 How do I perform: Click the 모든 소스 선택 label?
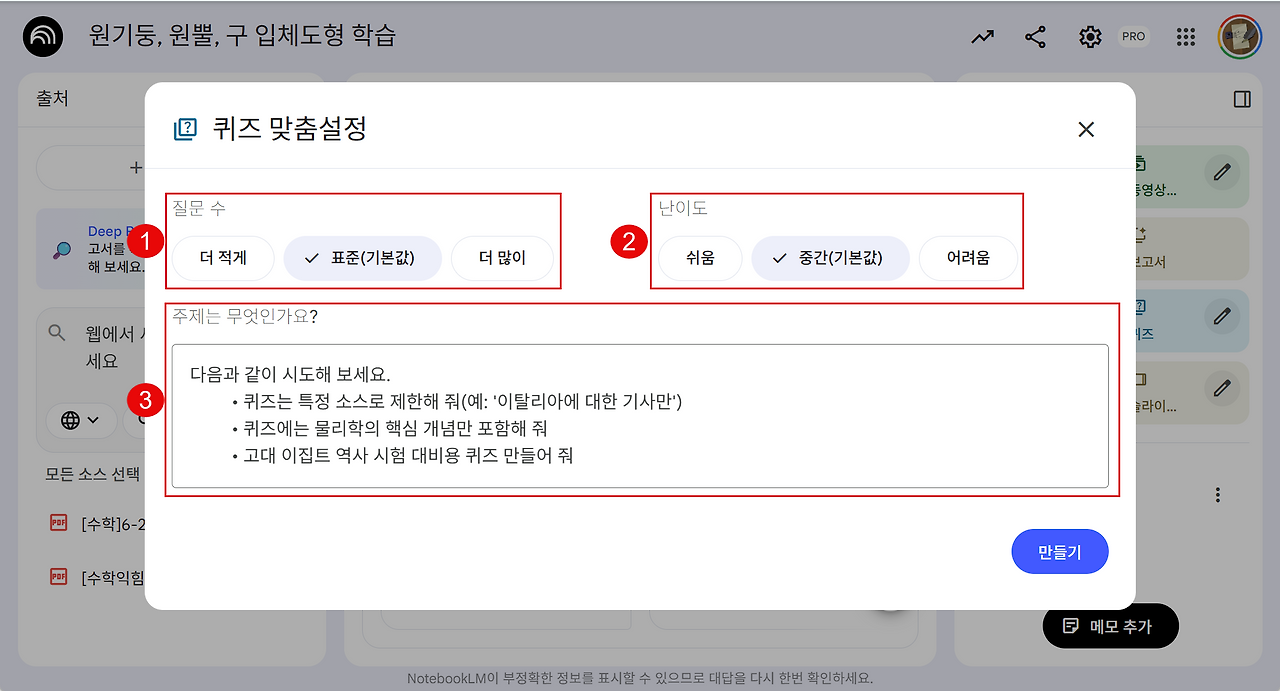(92, 474)
